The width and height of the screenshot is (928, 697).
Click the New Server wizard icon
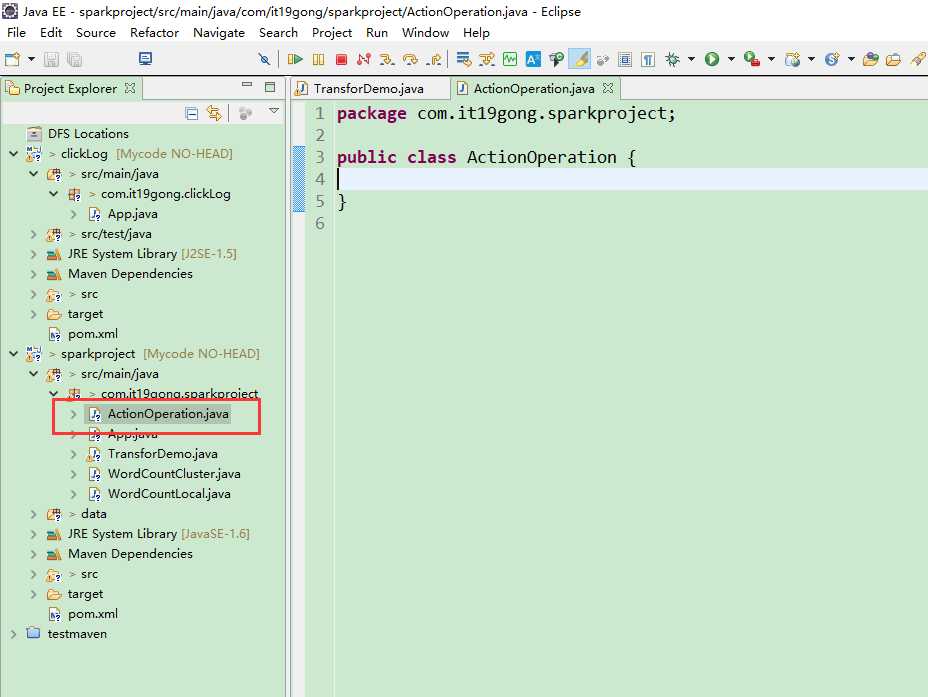tap(792, 59)
